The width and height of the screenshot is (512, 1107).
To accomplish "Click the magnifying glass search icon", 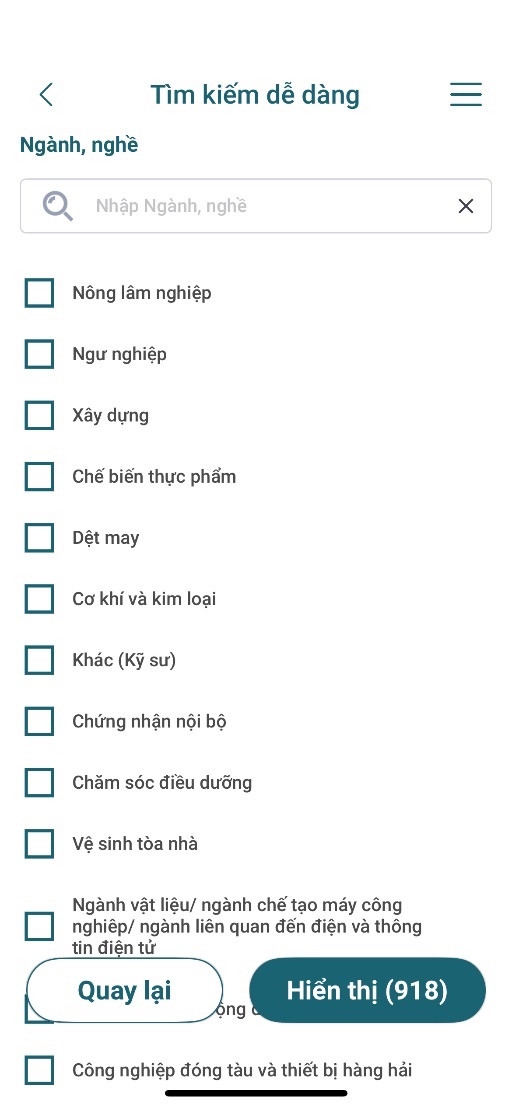I will (57, 206).
